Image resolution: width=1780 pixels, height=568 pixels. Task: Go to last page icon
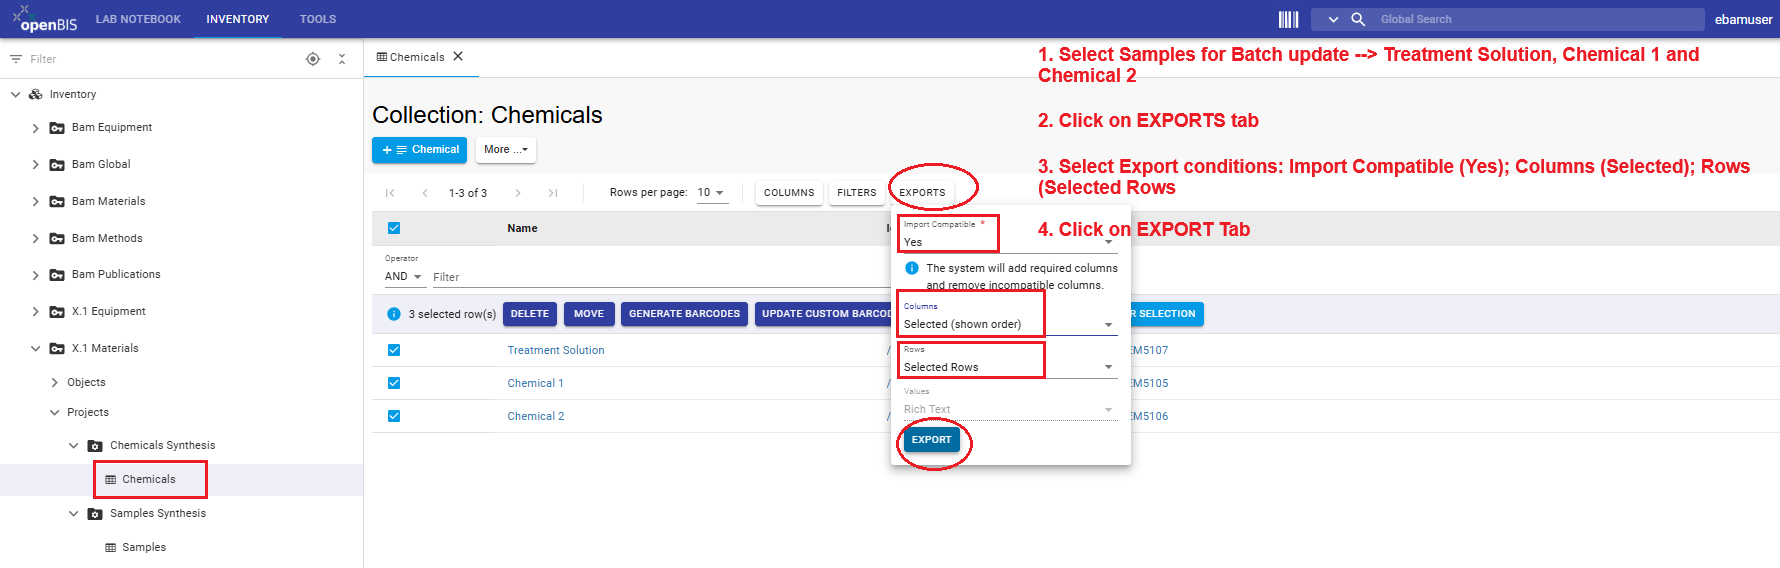(x=553, y=193)
